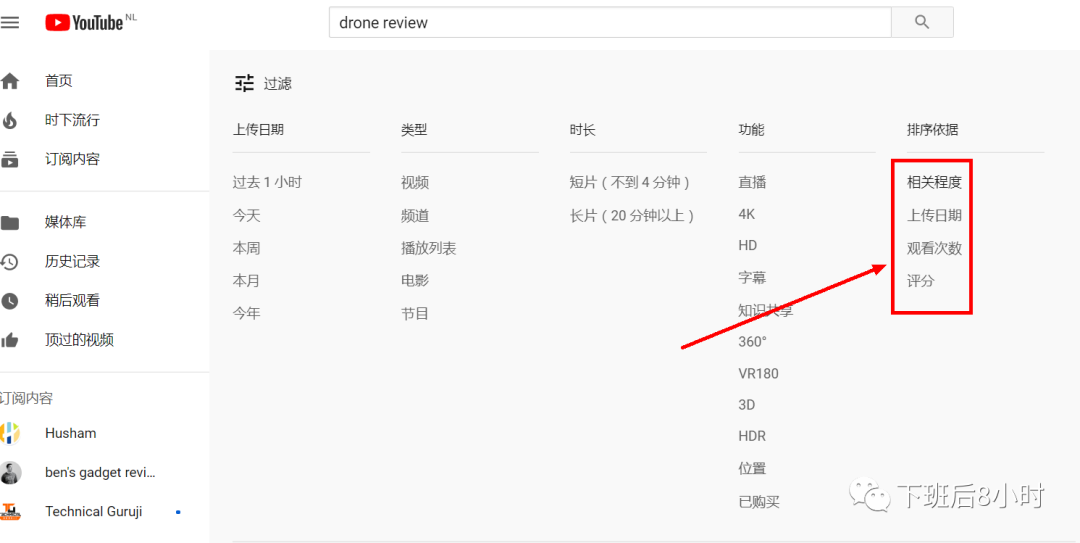The image size is (1080, 543).
Task: Click the search magnifier button
Action: click(x=922, y=22)
